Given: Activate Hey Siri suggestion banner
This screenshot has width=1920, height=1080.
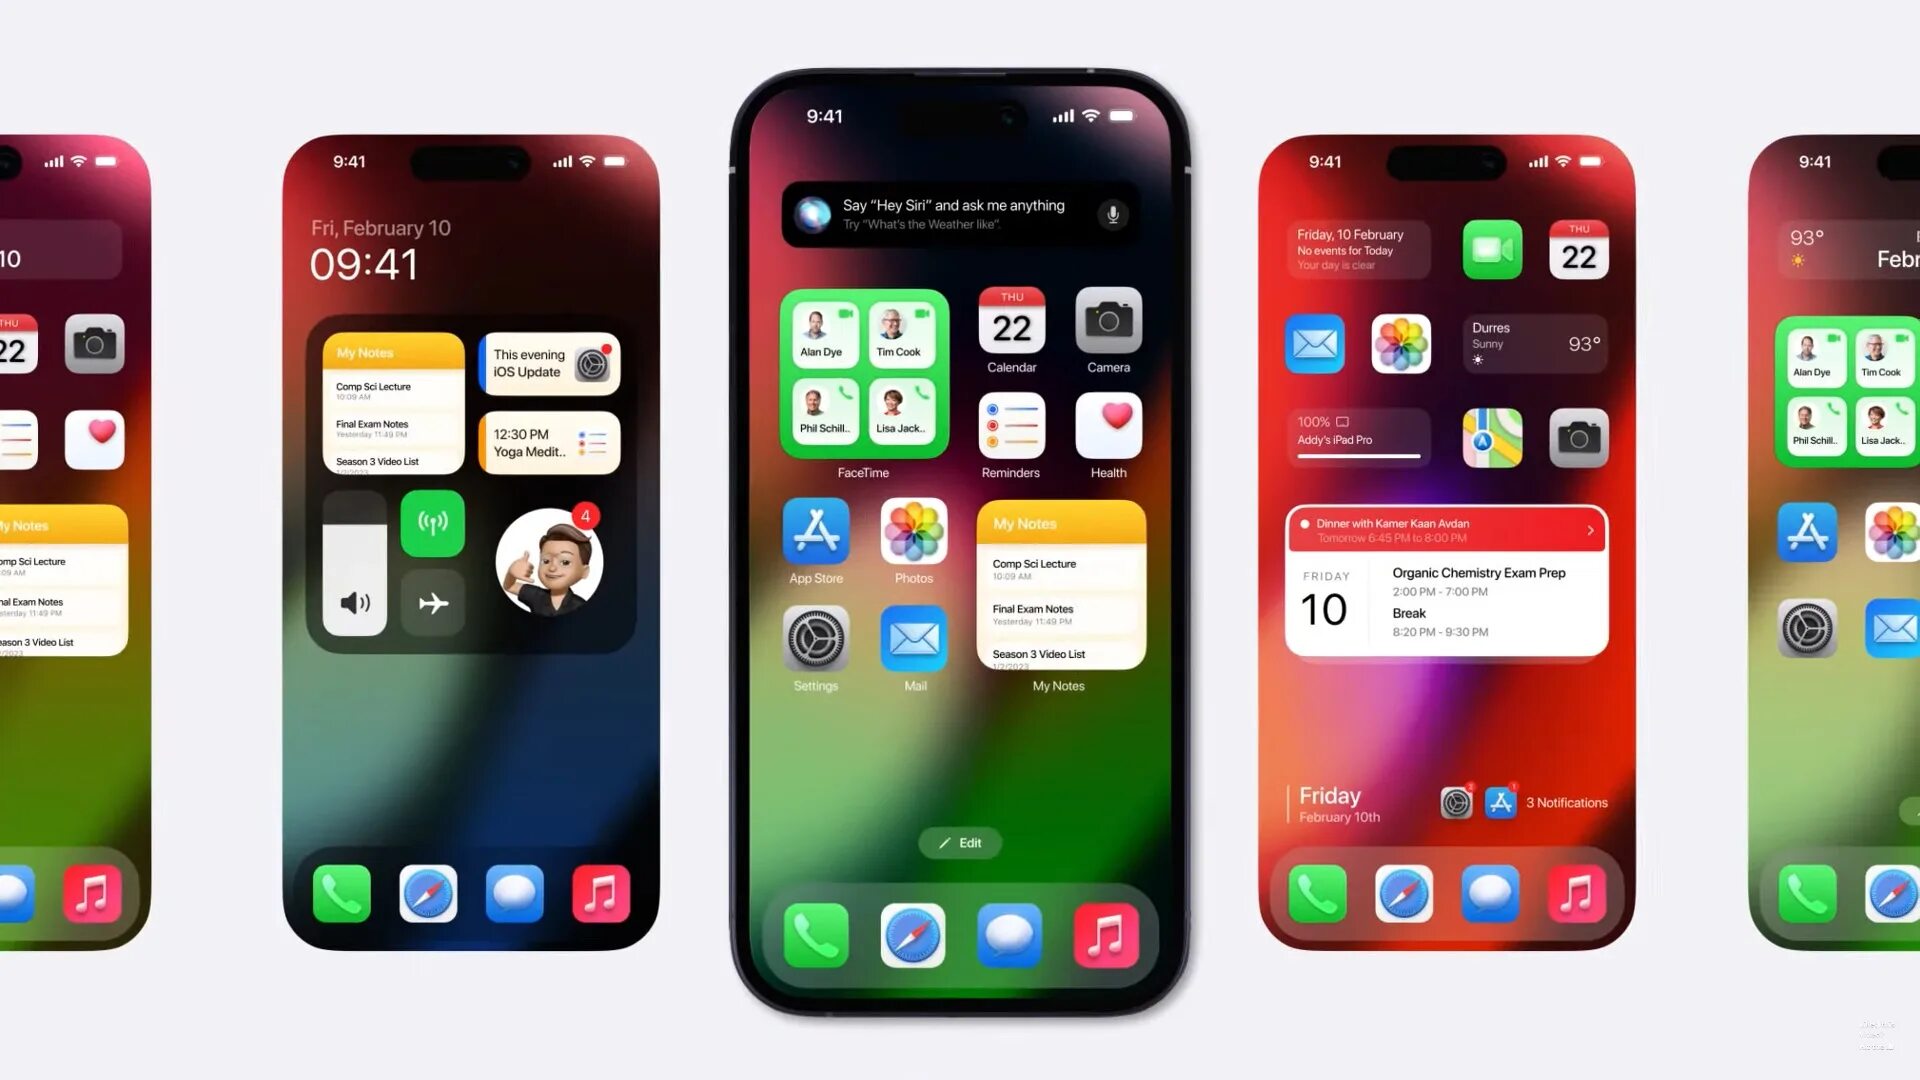Looking at the screenshot, I should click(960, 212).
